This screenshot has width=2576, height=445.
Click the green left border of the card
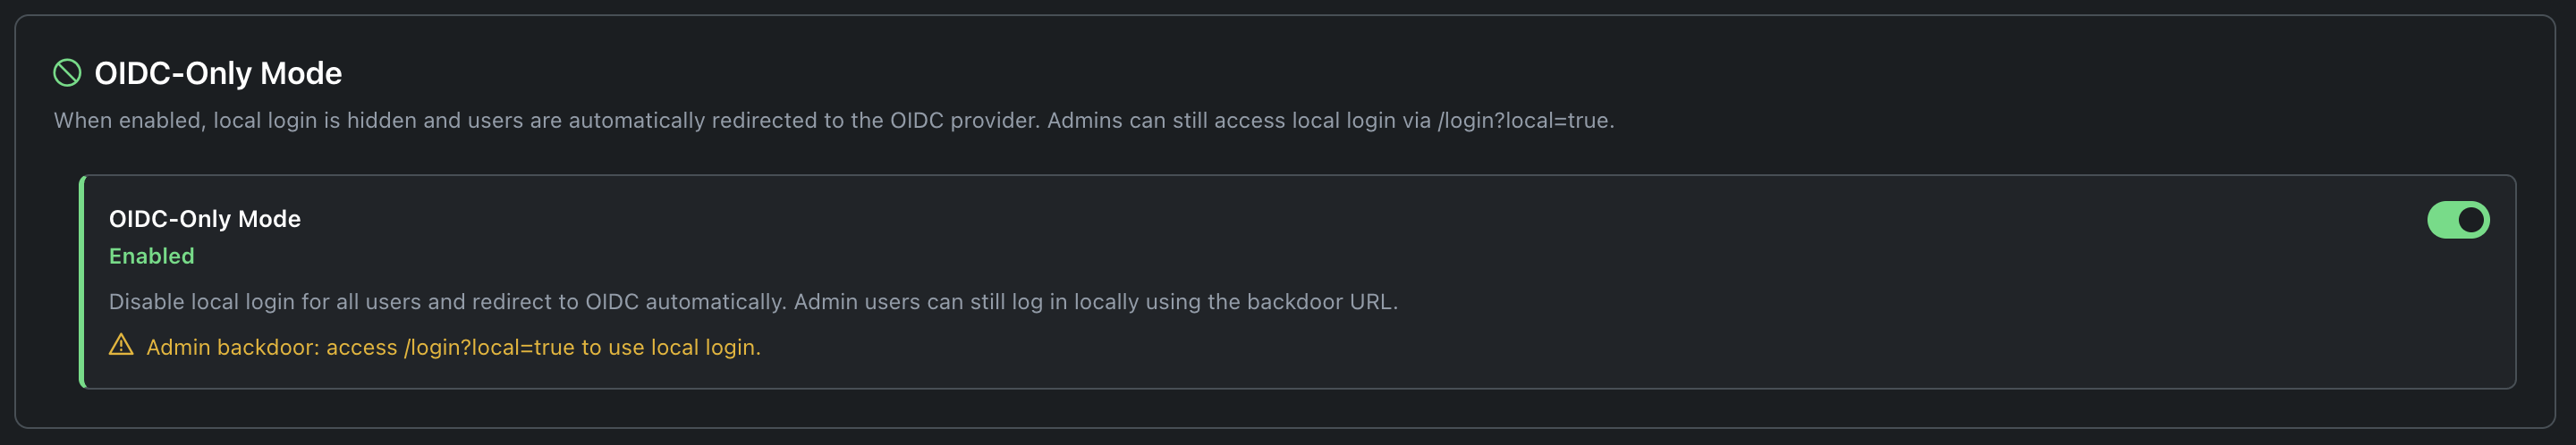[x=82, y=282]
